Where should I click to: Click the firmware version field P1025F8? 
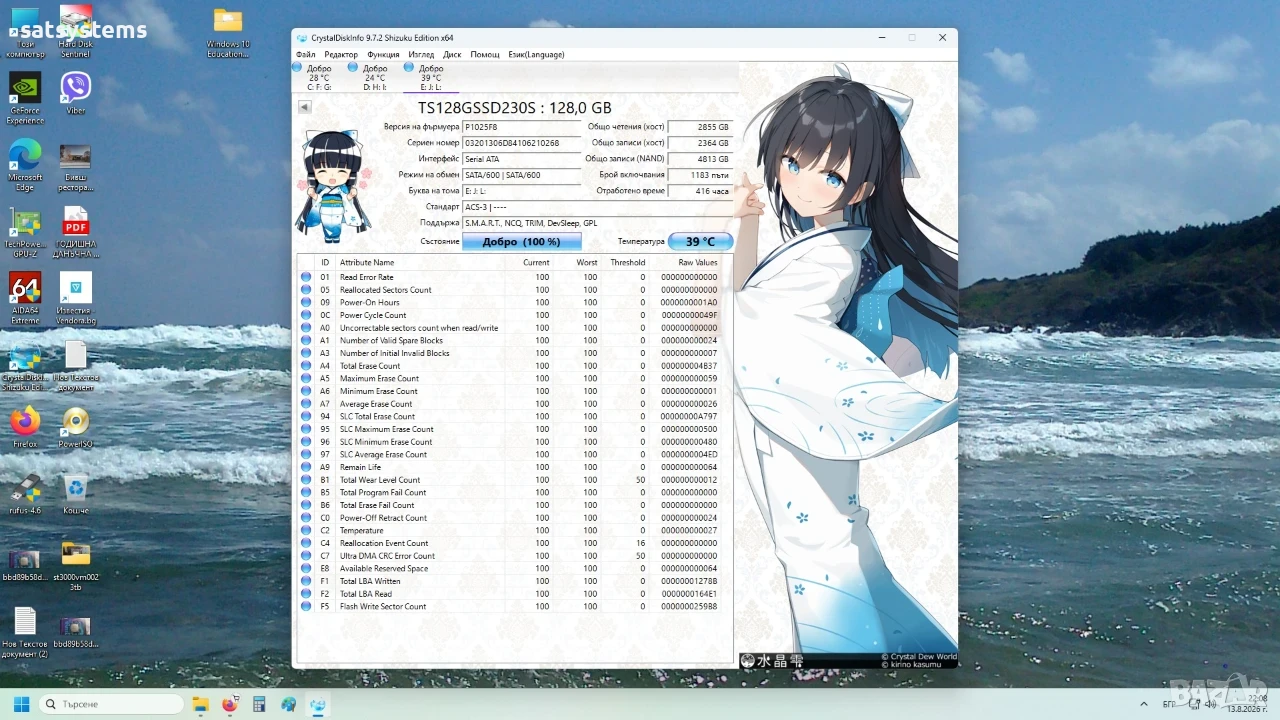(x=521, y=127)
